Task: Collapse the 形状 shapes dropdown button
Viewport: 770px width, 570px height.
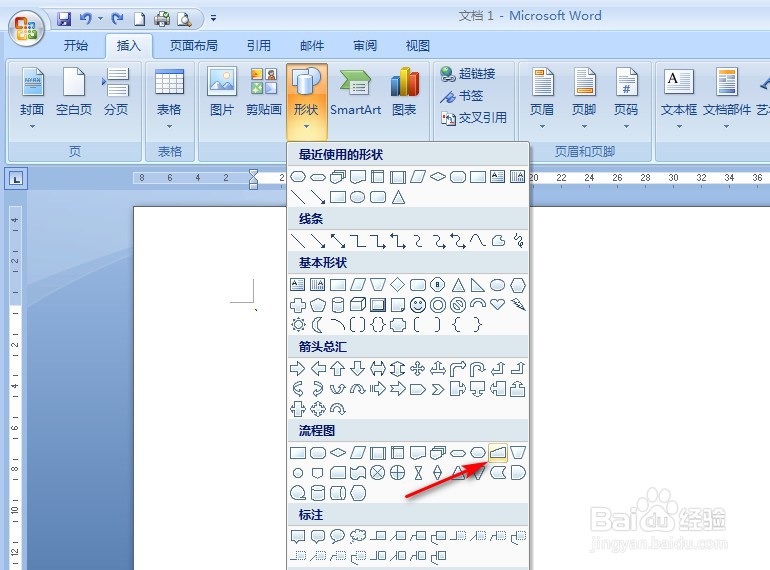Action: (306, 101)
